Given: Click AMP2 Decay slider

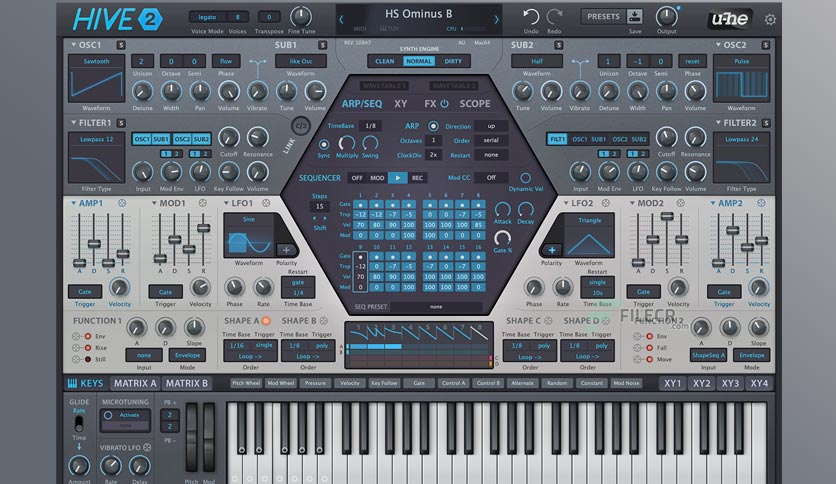Looking at the screenshot, I should click(733, 230).
